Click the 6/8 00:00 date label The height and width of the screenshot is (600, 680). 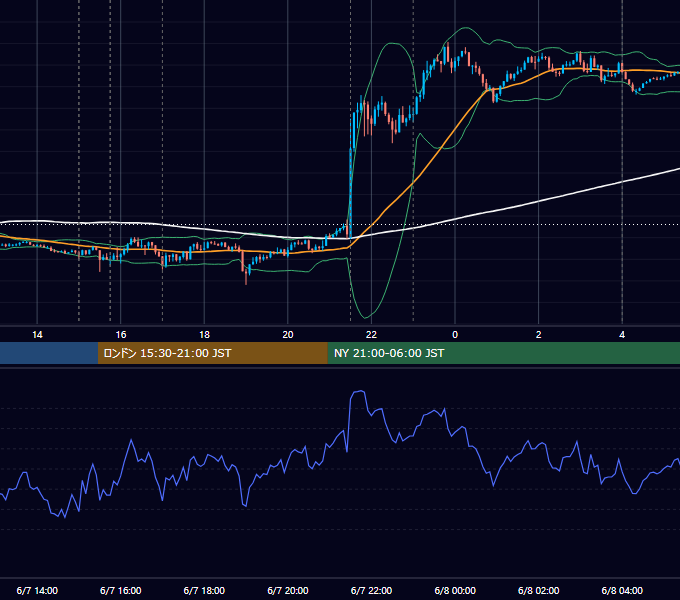[455, 590]
